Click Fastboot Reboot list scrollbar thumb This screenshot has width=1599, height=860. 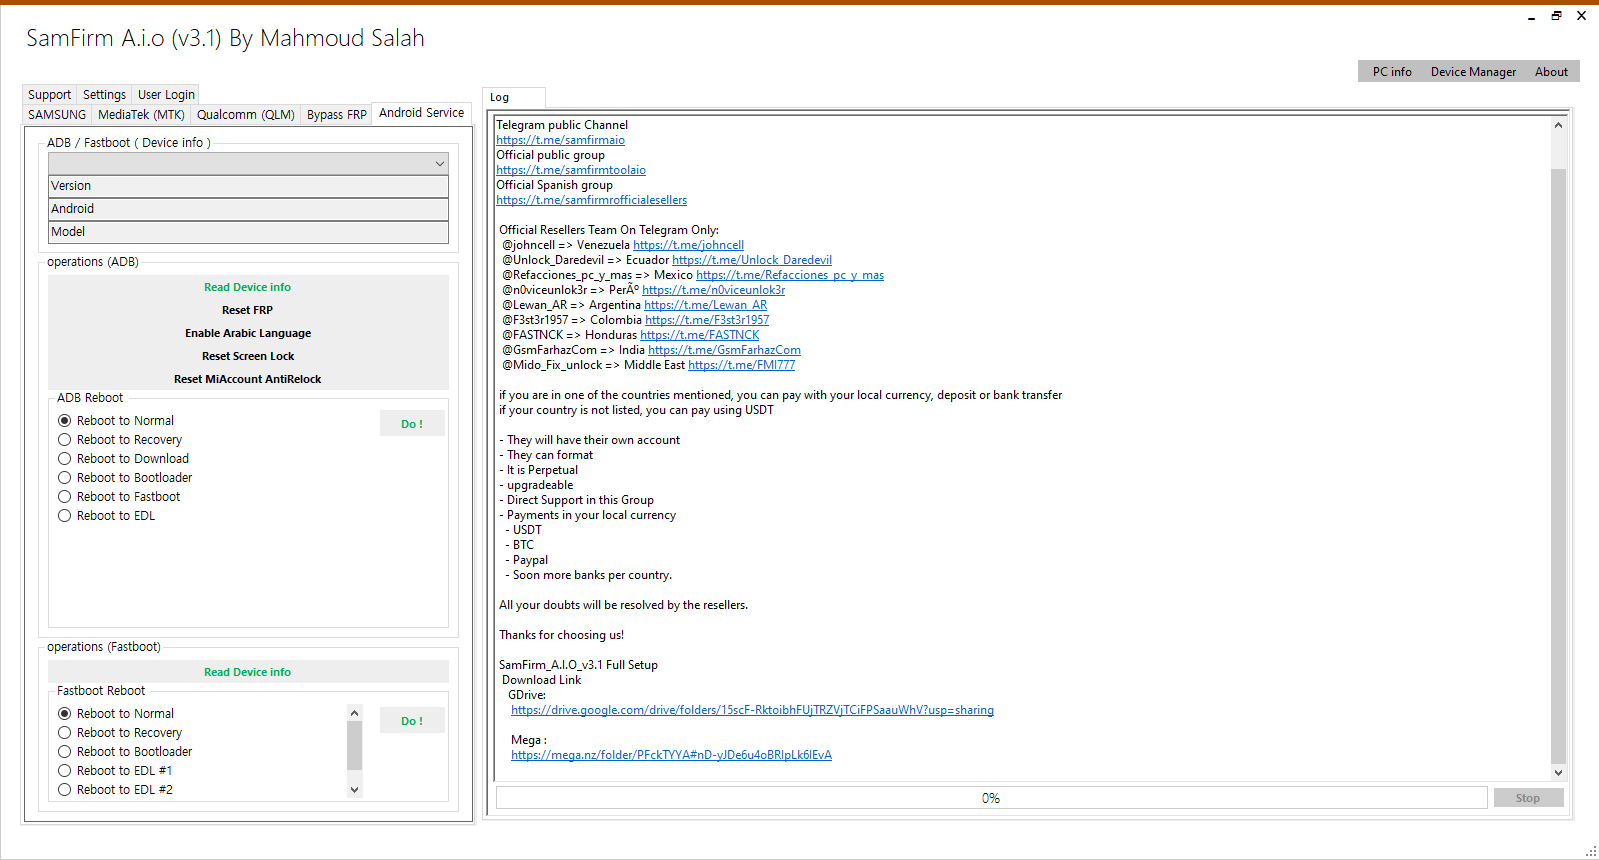point(354,746)
